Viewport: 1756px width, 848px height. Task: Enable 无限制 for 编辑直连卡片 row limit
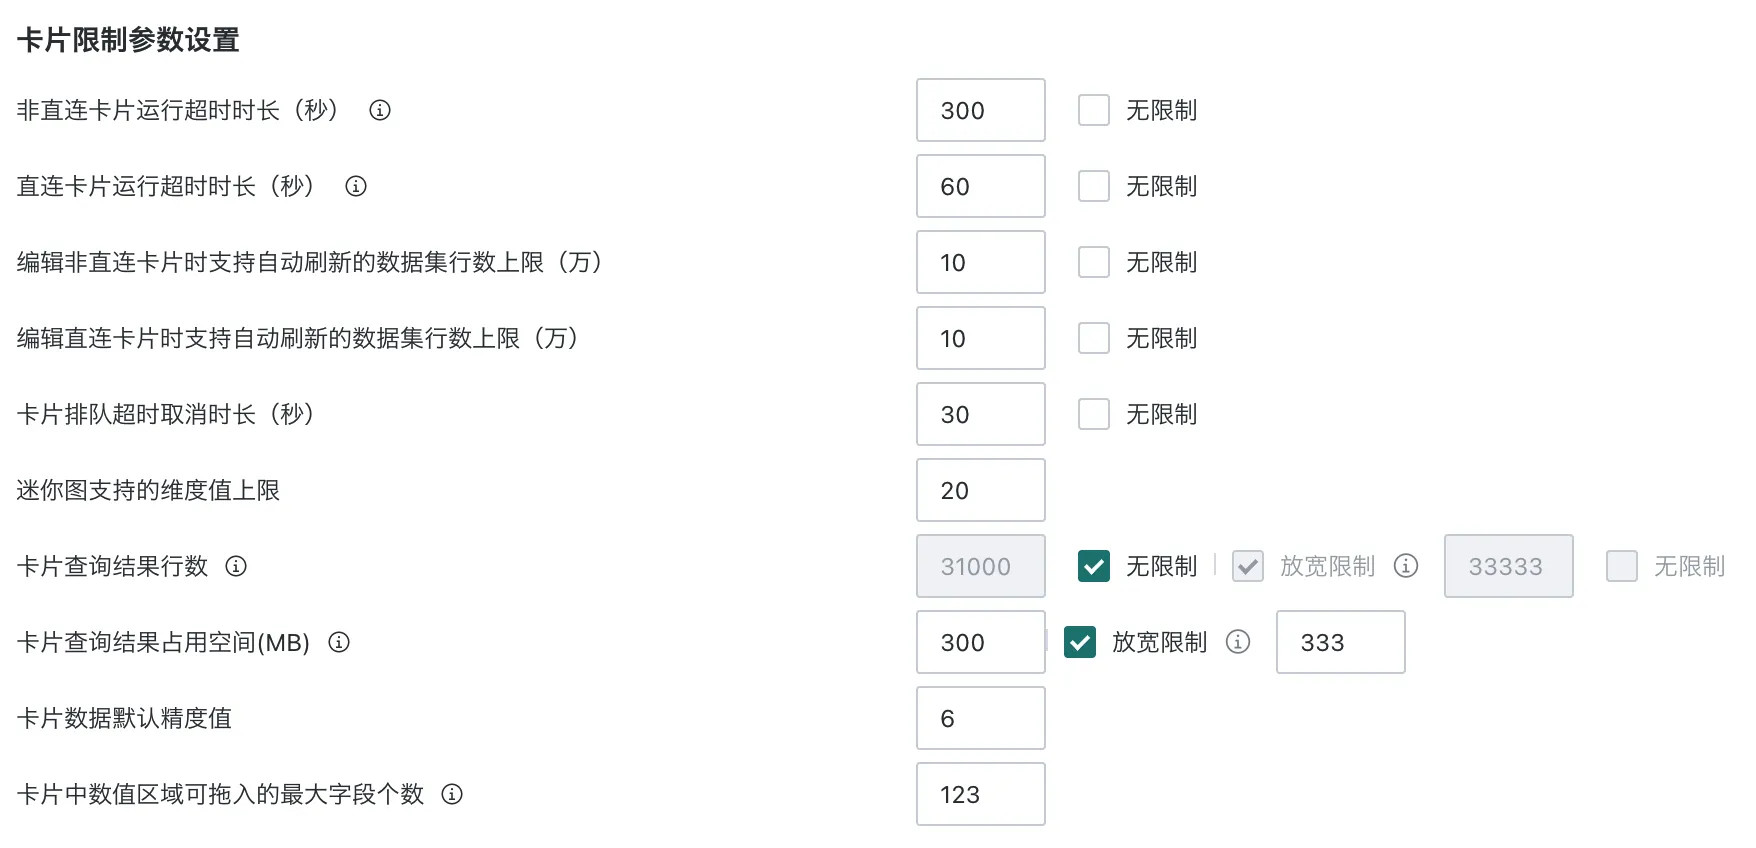[1094, 338]
